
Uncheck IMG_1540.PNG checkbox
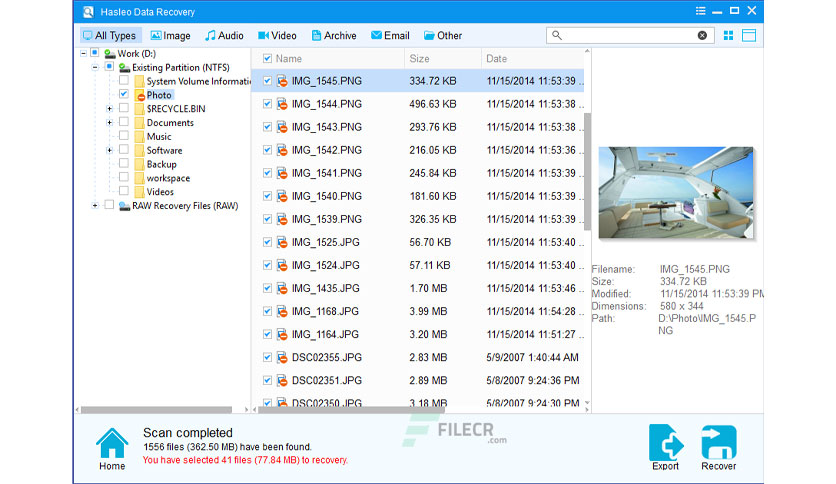tap(268, 196)
